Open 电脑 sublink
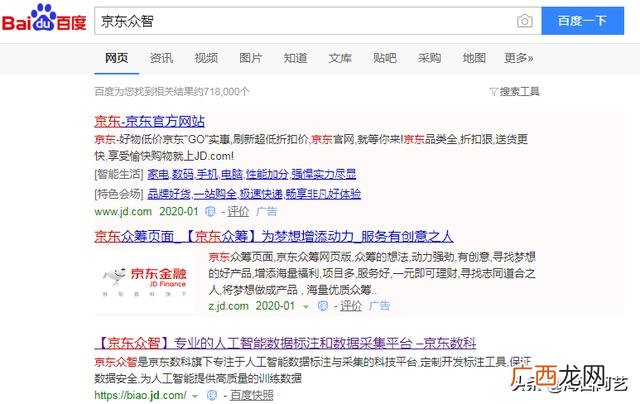Image resolution: width=640 pixels, height=404 pixels. [x=231, y=175]
